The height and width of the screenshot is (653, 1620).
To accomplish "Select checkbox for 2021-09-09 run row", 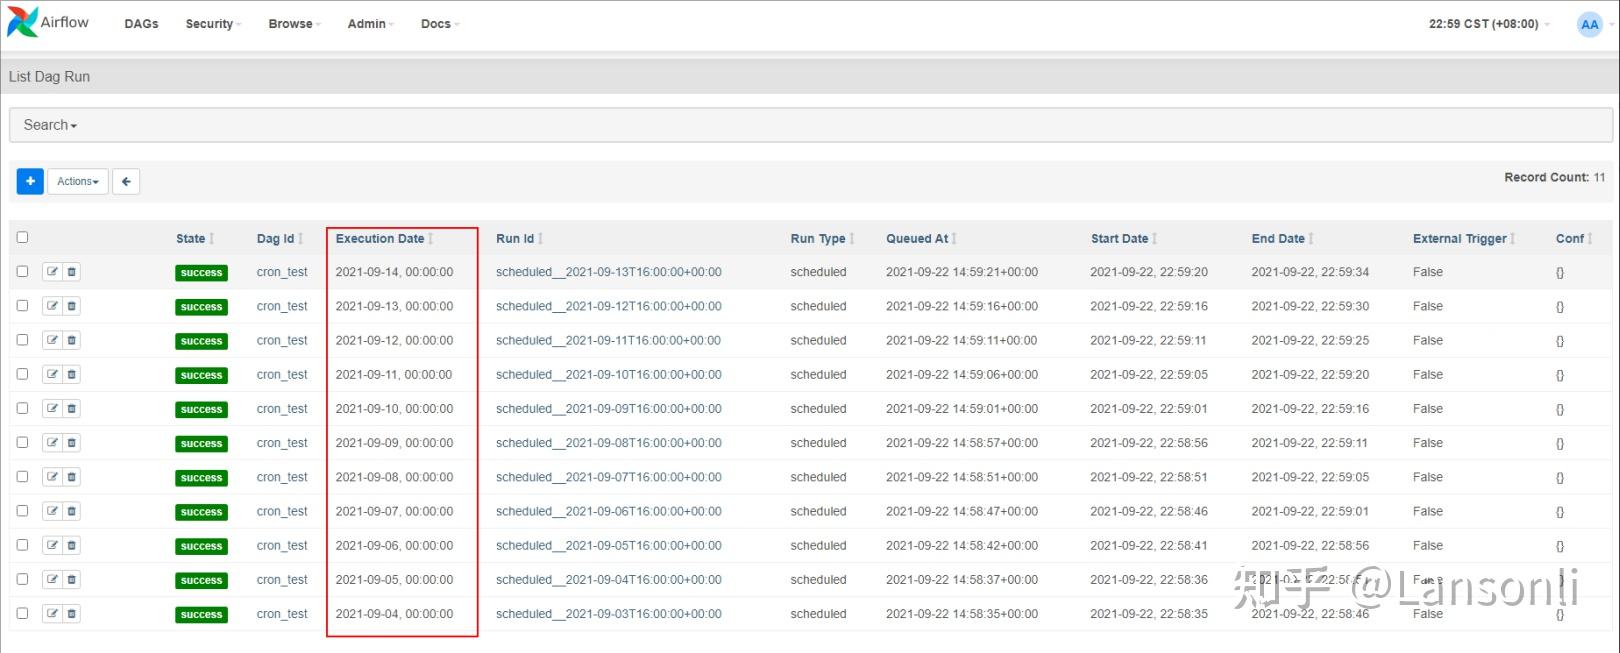I will [22, 442].
